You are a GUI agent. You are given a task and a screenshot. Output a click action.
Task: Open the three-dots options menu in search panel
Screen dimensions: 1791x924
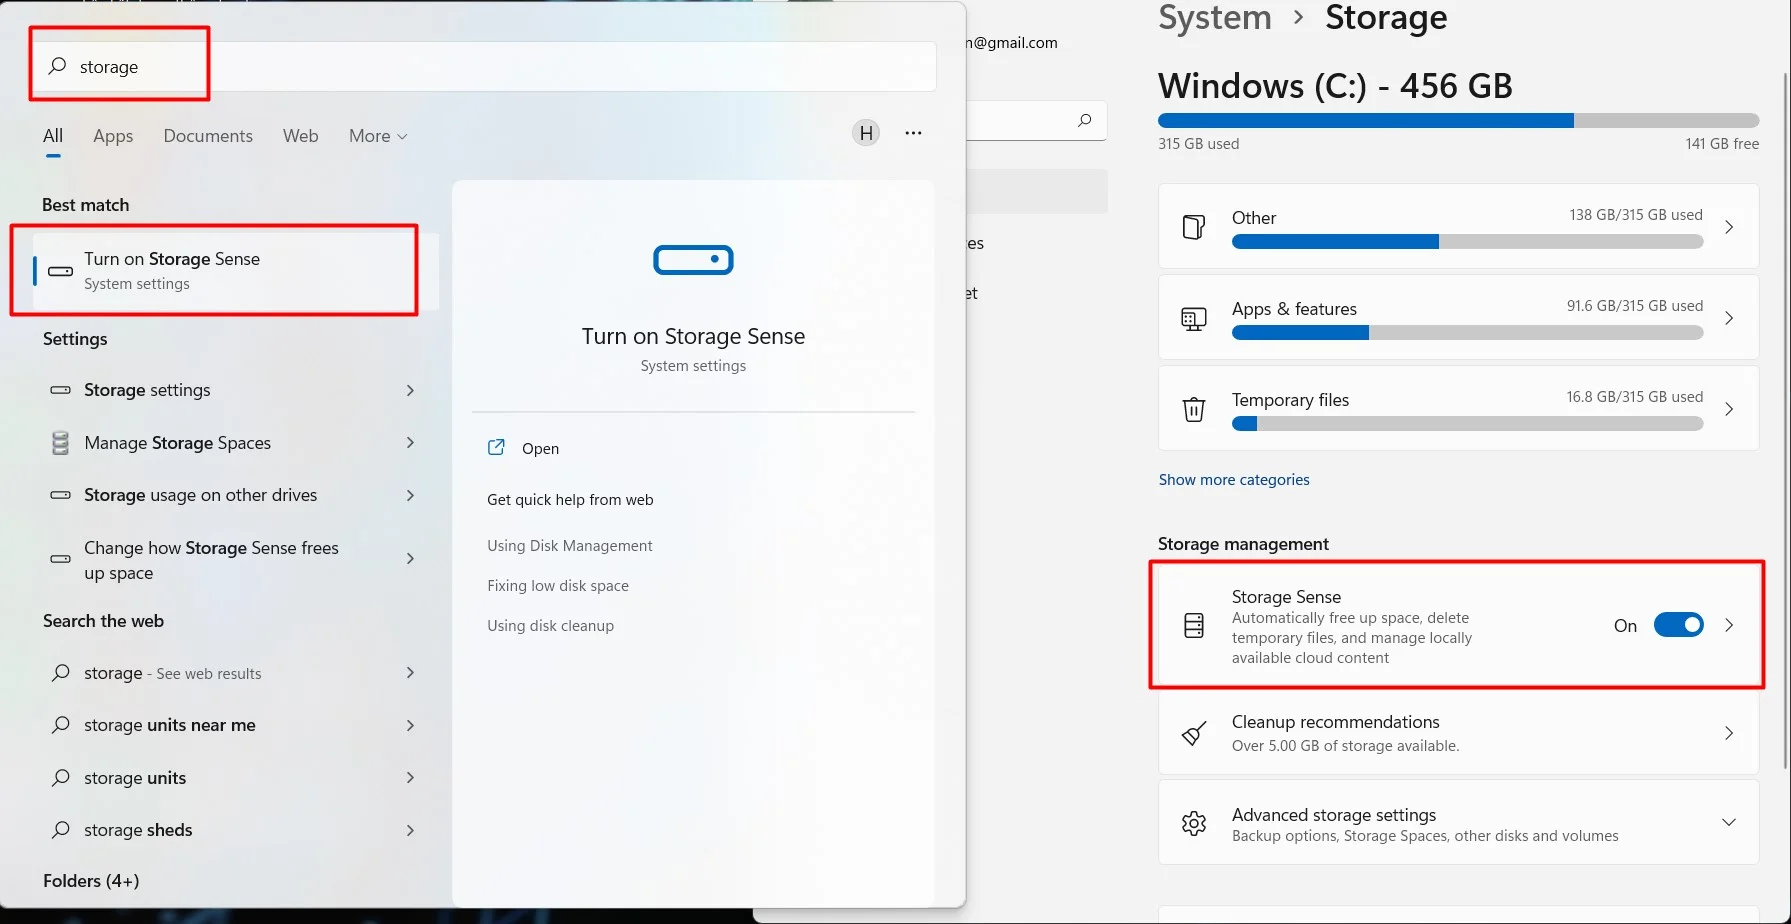coord(913,133)
